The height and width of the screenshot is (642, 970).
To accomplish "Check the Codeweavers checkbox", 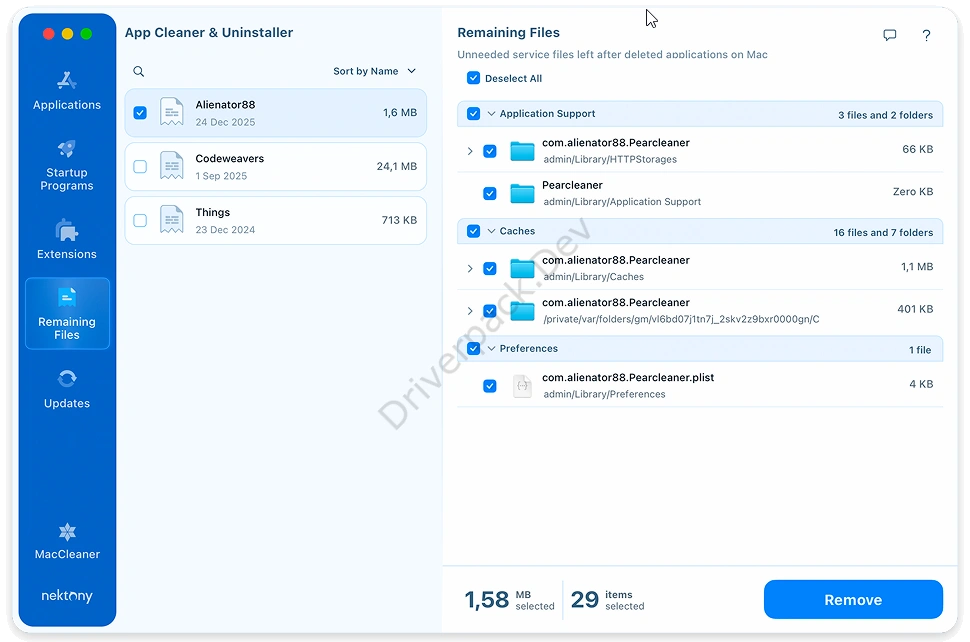I will click(140, 166).
